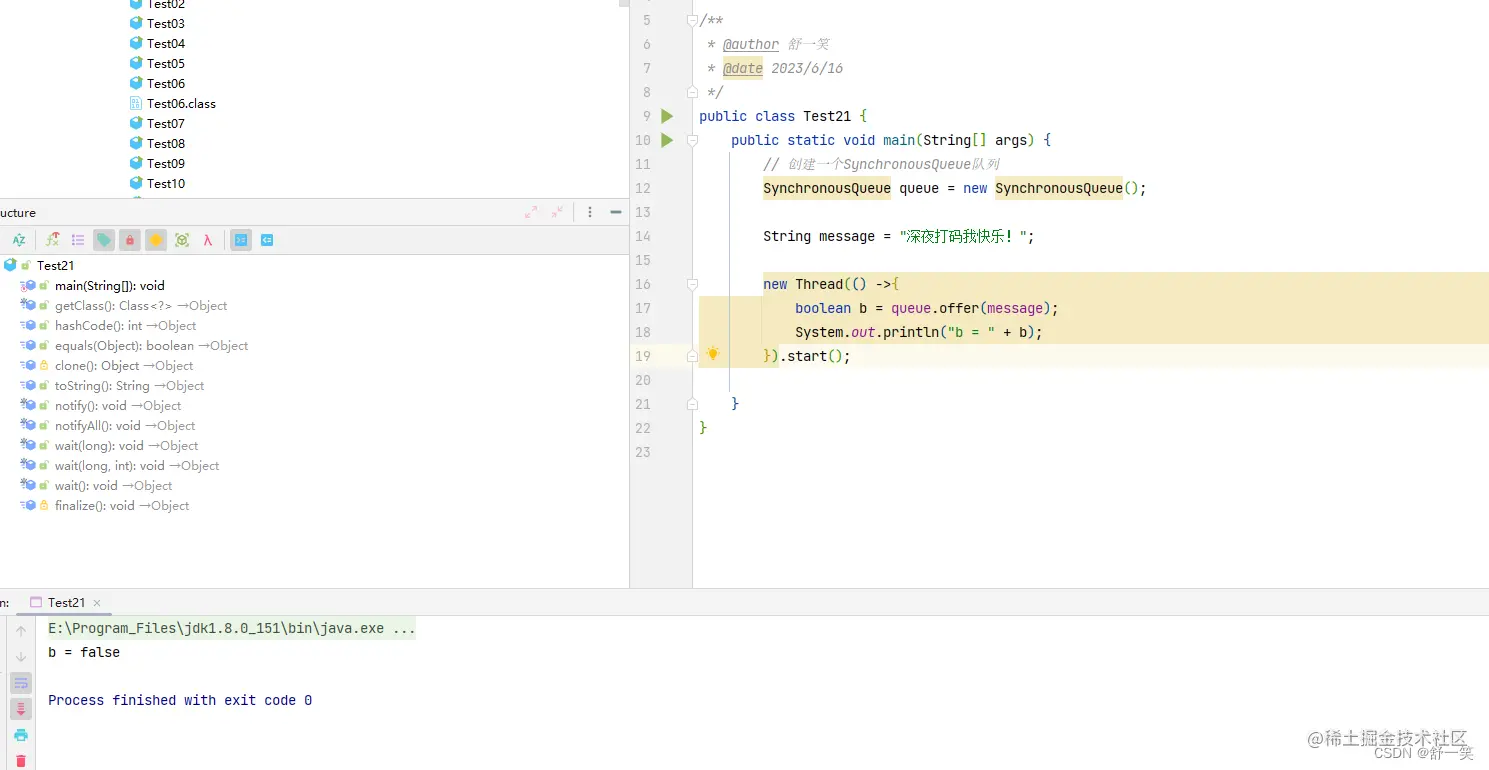
Task: Select Test04 in the project tree
Action: [x=165, y=43]
